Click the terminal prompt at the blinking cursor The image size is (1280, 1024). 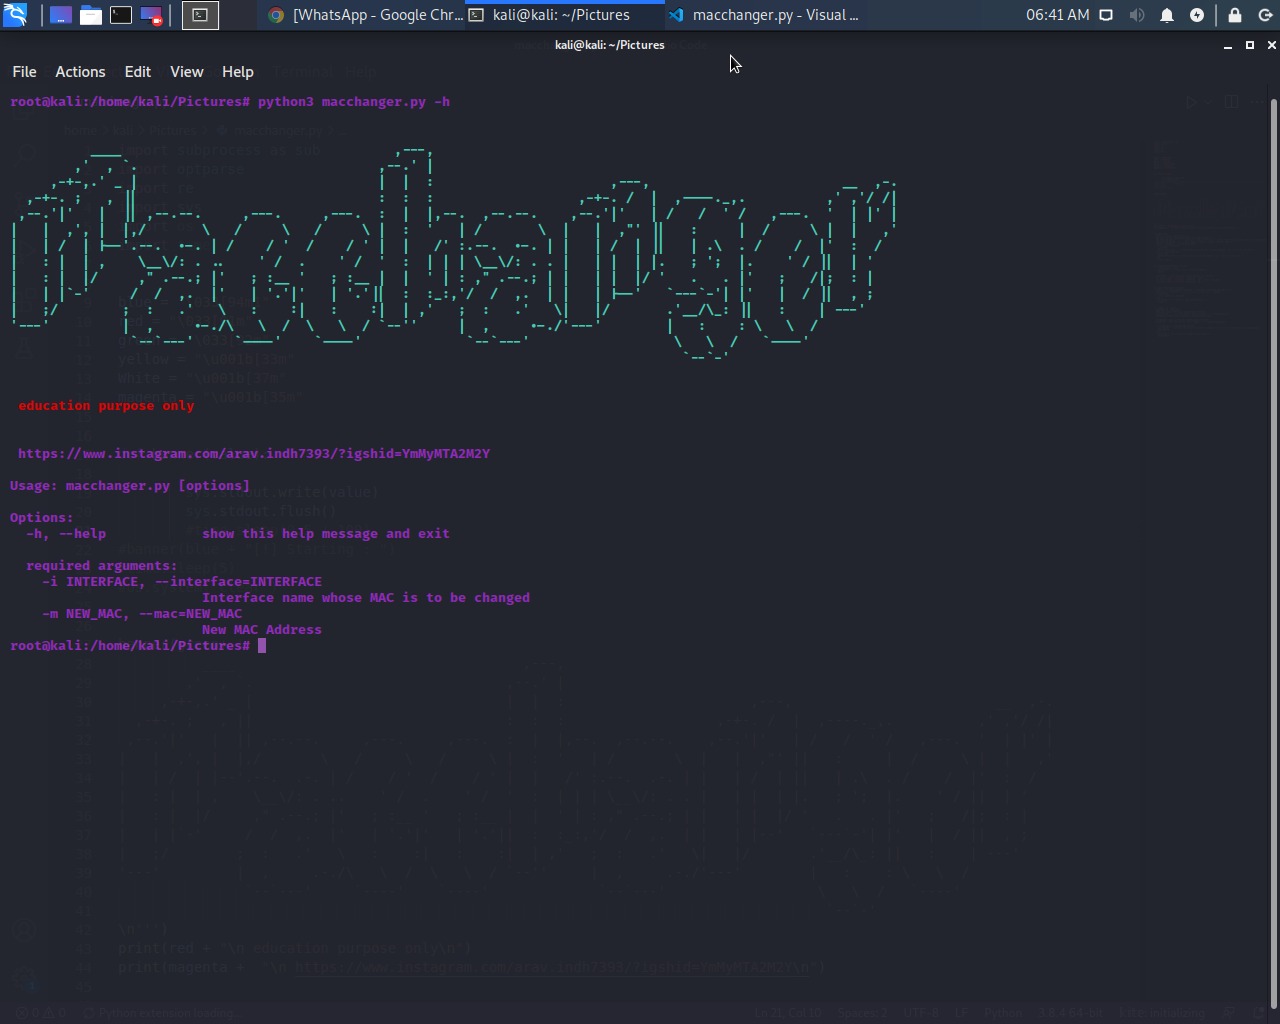261,645
